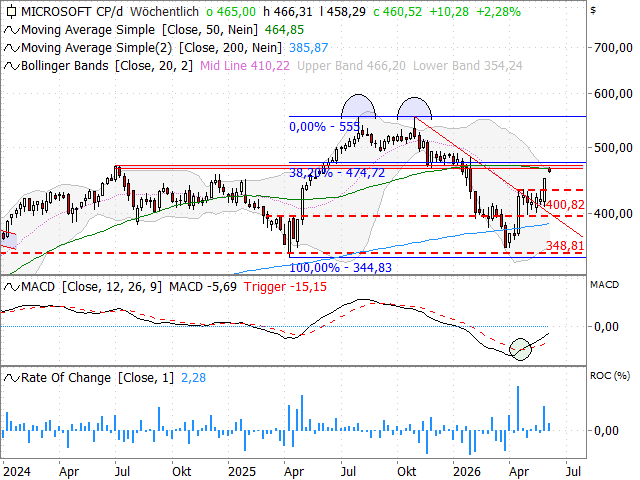
Task: Click the 2025 time axis label
Action: click(242, 471)
